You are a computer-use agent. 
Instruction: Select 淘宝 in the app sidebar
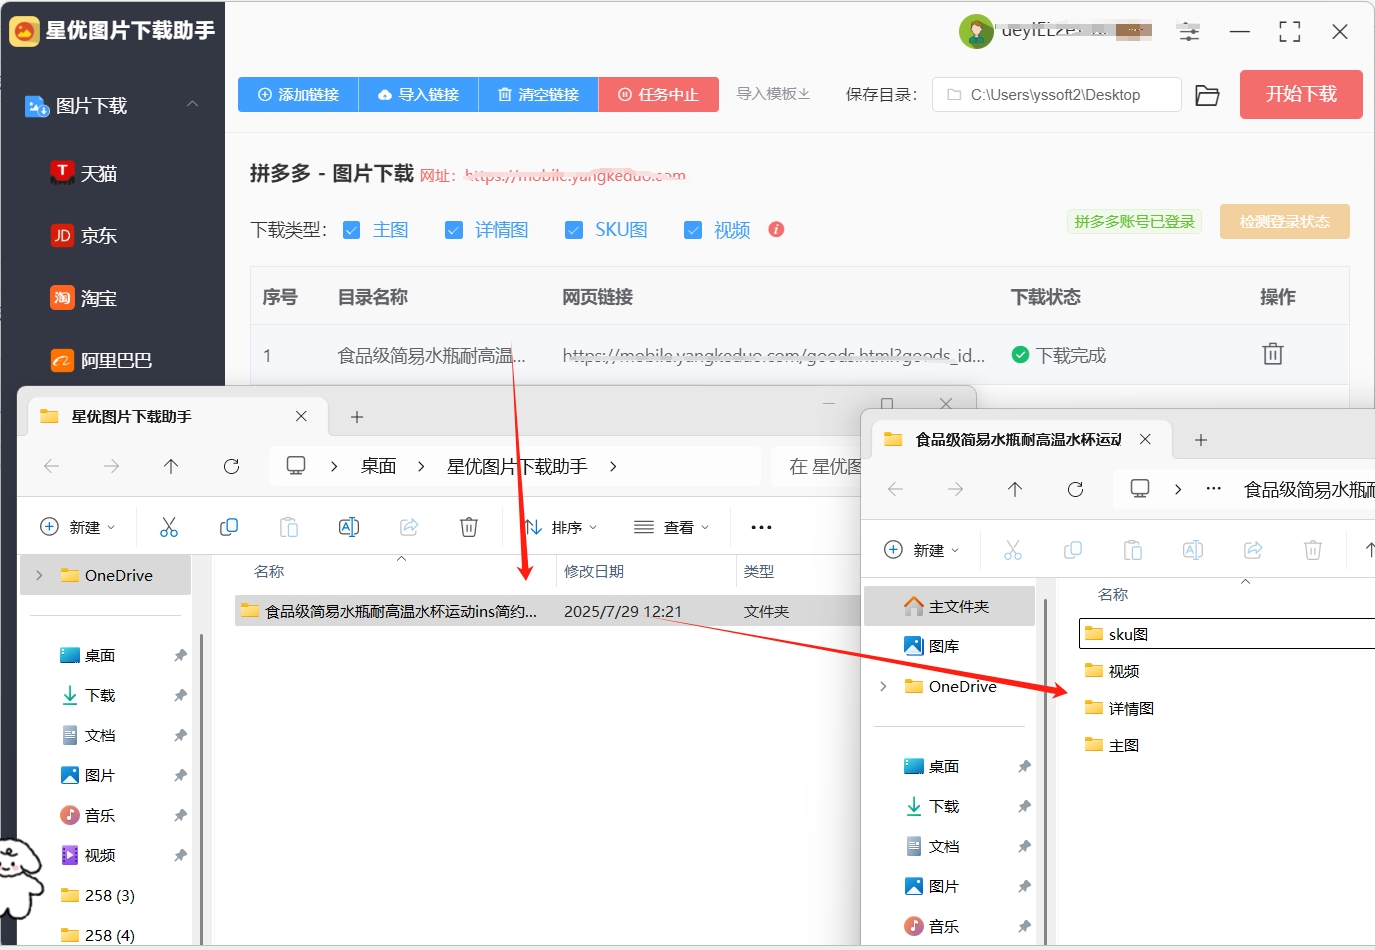84,298
